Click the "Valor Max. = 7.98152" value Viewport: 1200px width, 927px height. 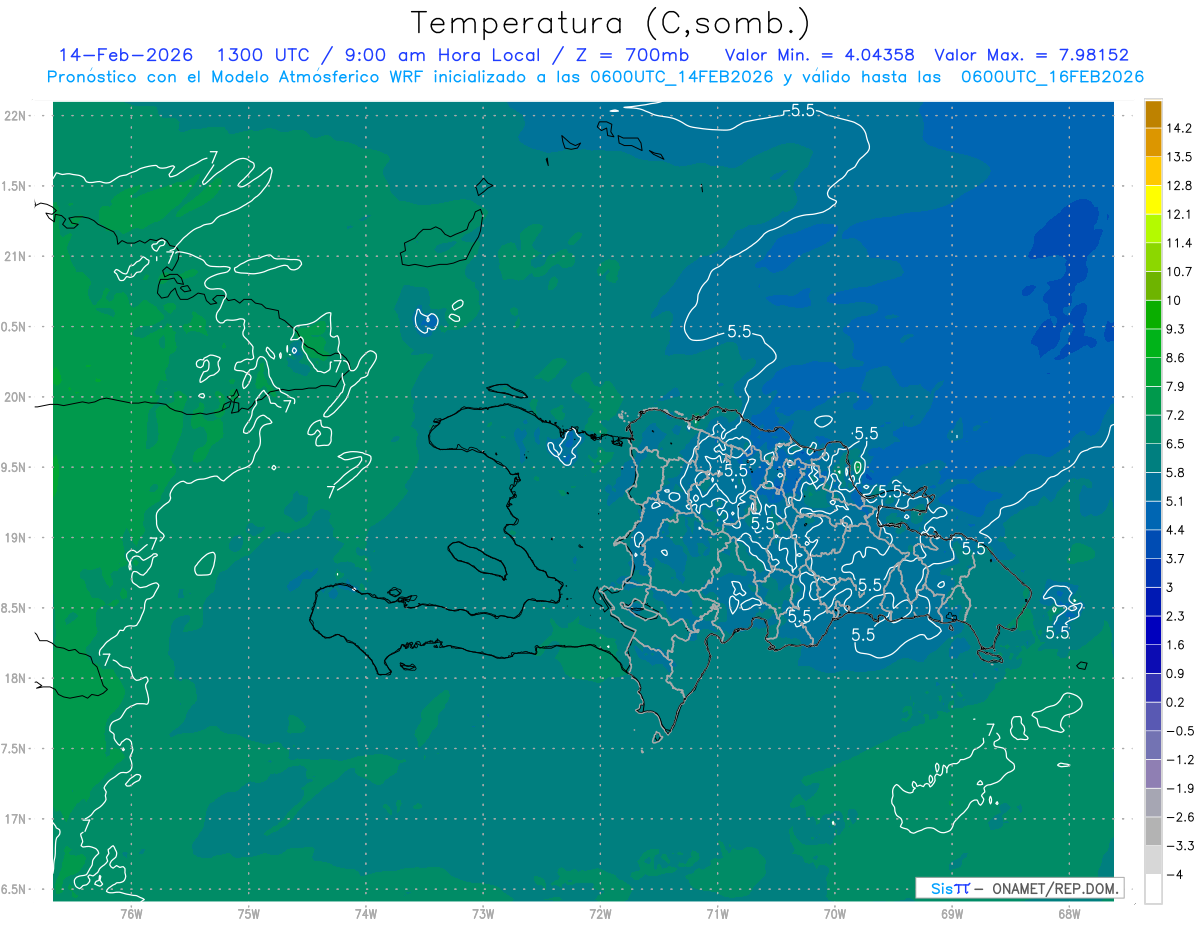click(1031, 55)
